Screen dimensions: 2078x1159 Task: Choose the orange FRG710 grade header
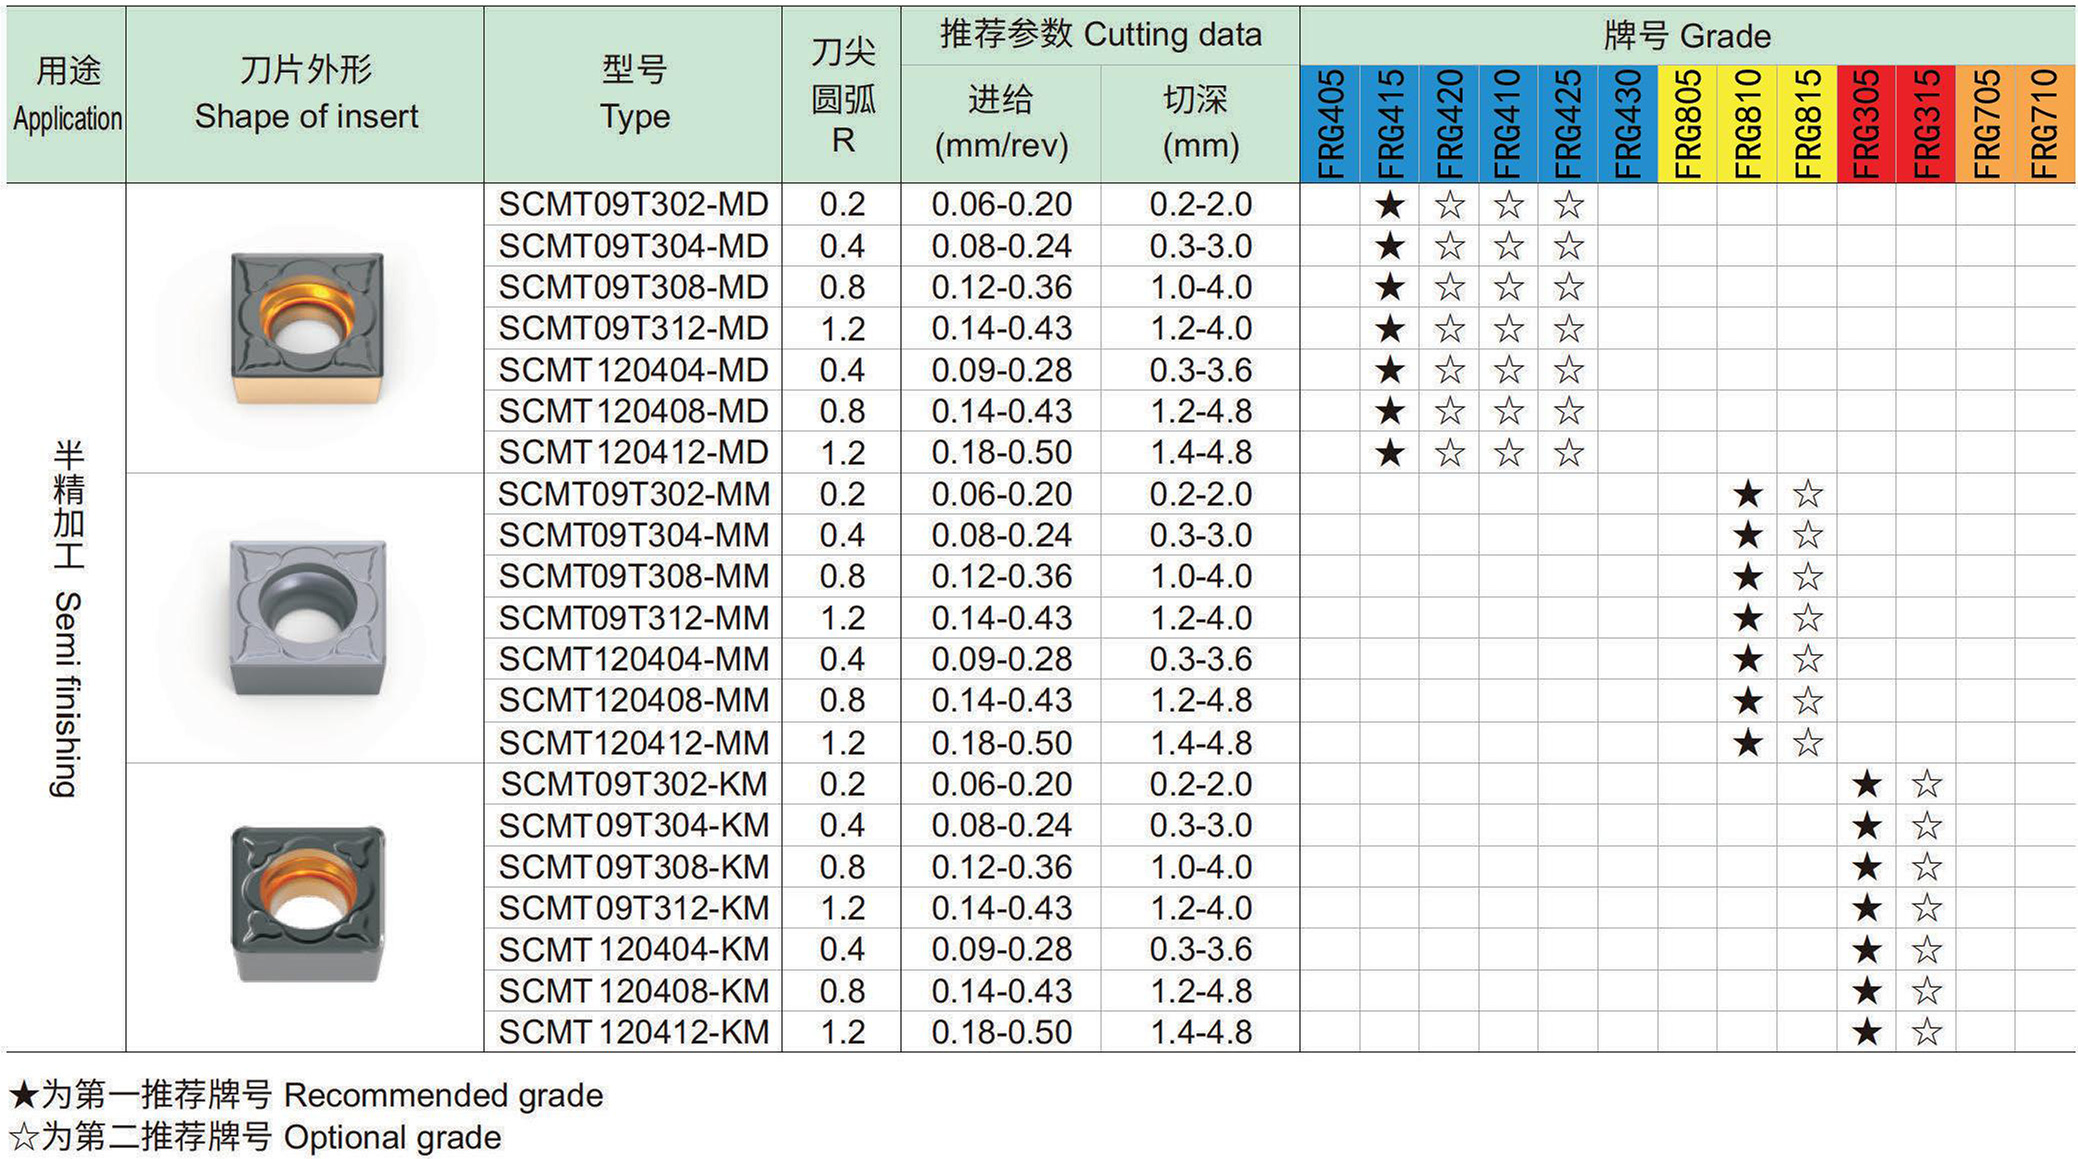pyautogui.click(x=2045, y=124)
